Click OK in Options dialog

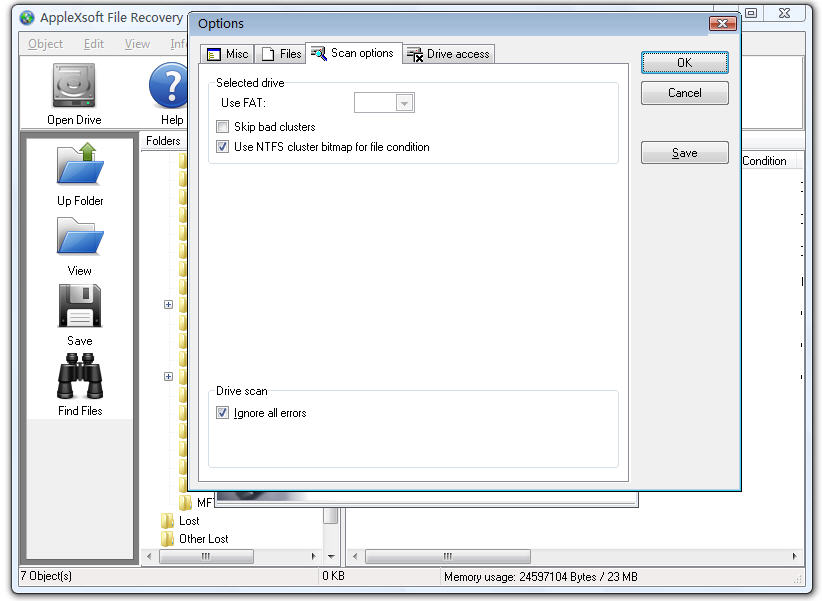pos(685,63)
